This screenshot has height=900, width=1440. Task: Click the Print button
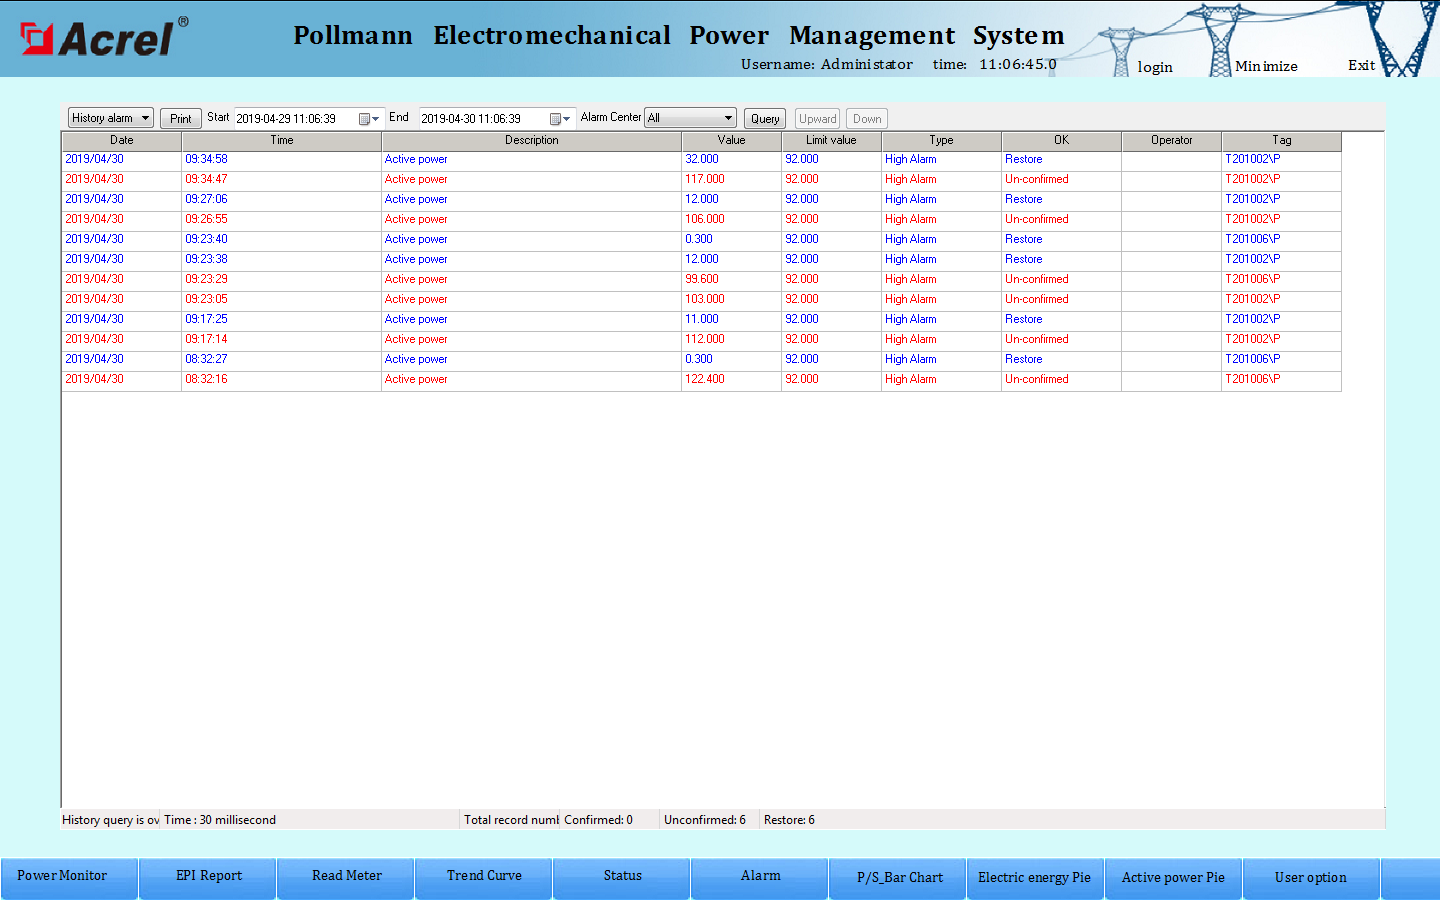180,118
